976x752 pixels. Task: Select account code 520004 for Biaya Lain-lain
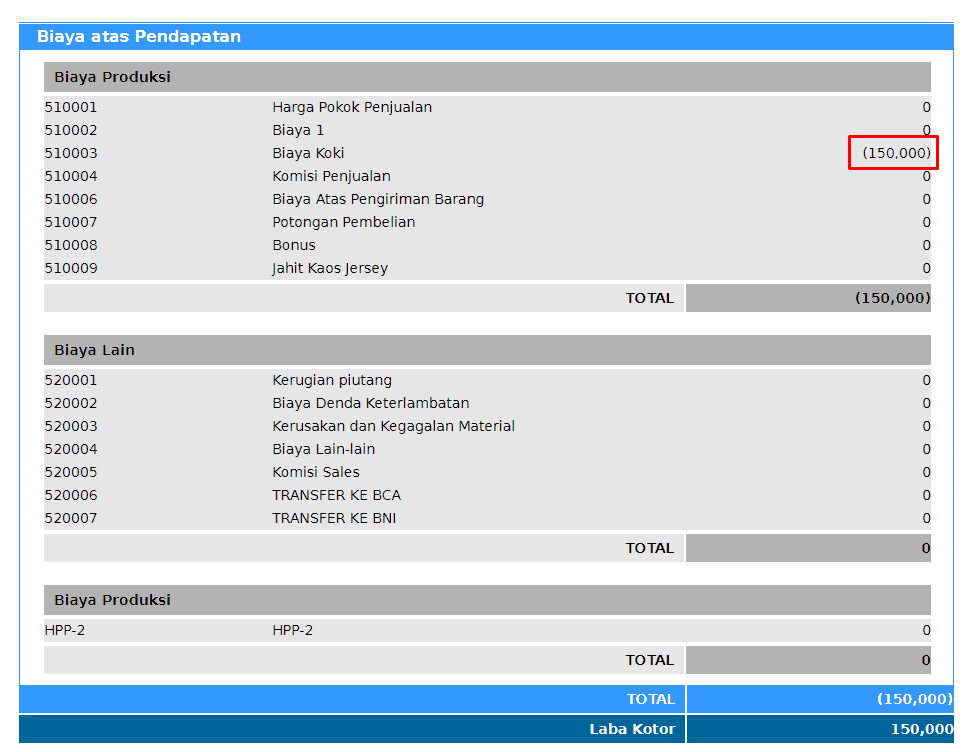point(71,449)
